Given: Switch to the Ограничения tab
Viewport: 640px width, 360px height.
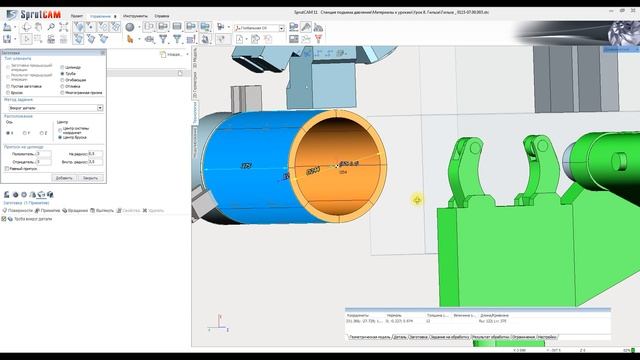Looking at the screenshot, I should point(523,337).
